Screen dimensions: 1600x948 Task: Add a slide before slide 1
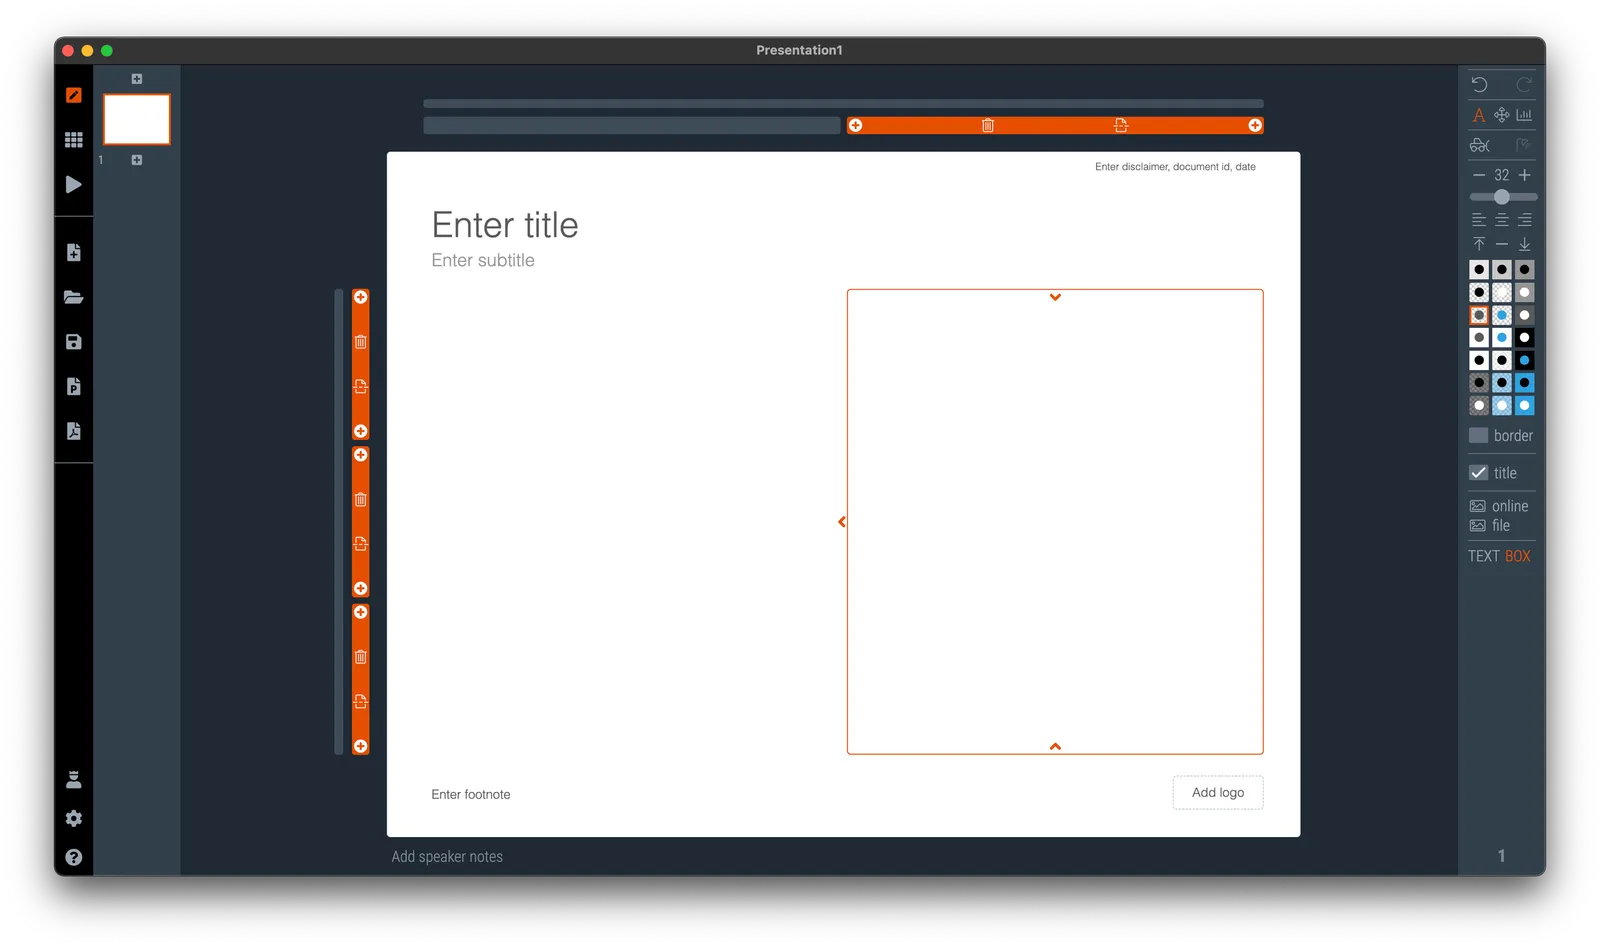point(137,79)
